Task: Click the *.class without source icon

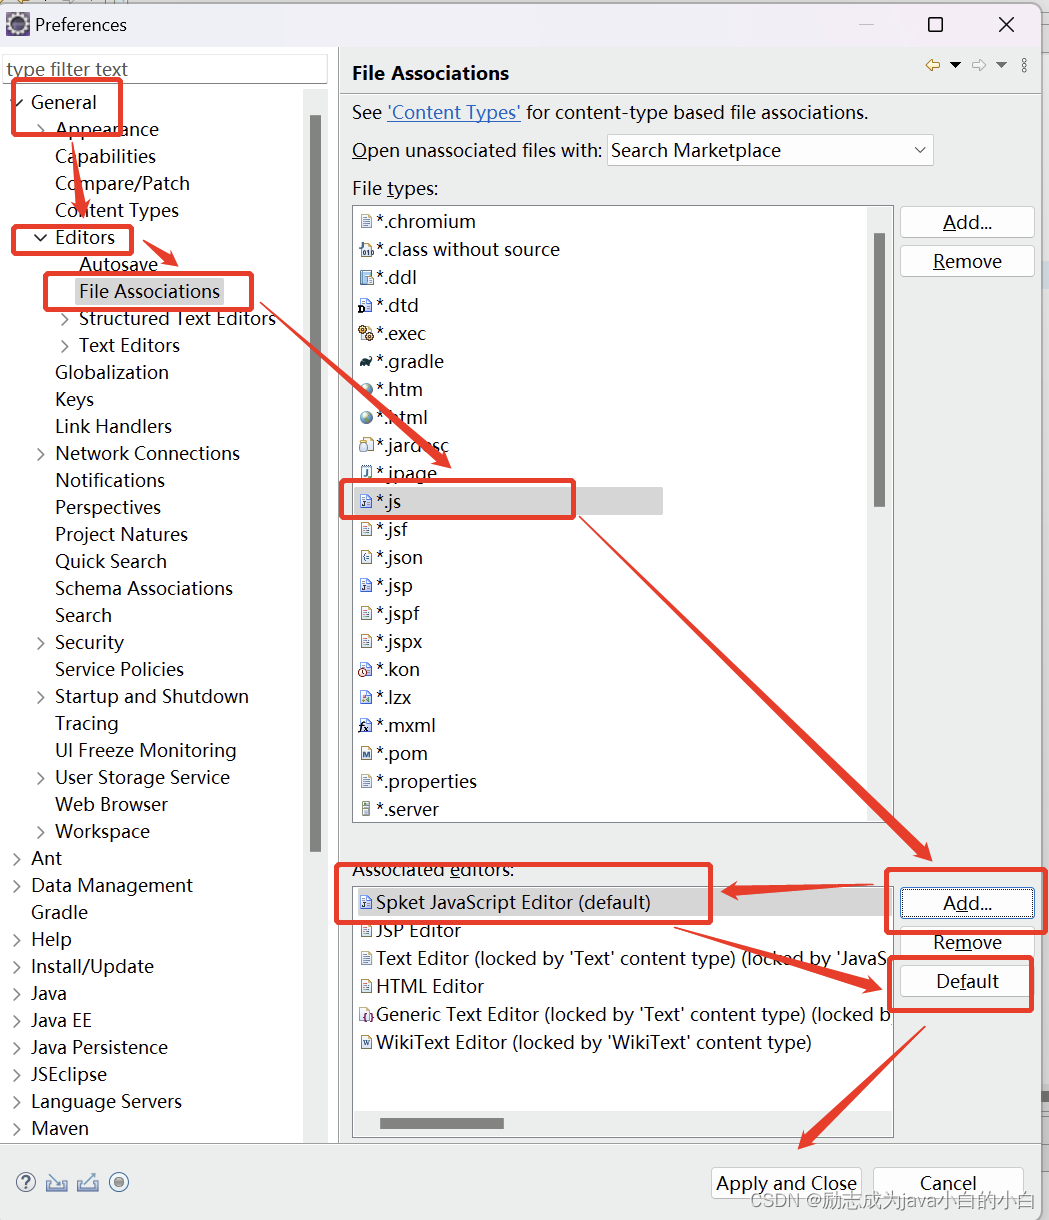Action: (366, 250)
